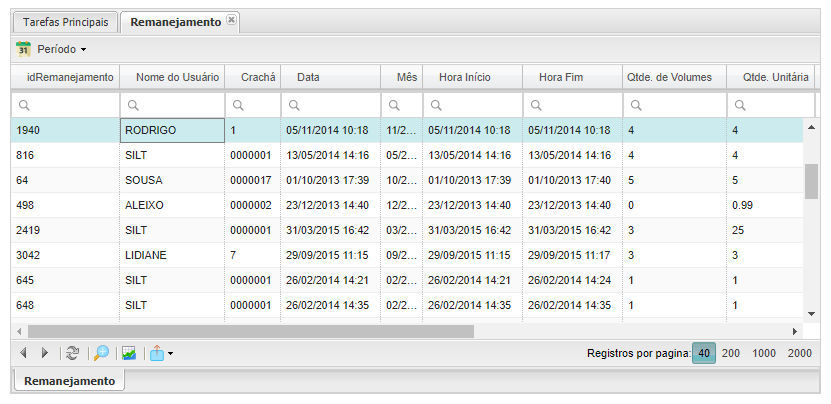Viewport: 831px width, 404px height.
Task: Focus the Crachá filter field
Action: 253,106
